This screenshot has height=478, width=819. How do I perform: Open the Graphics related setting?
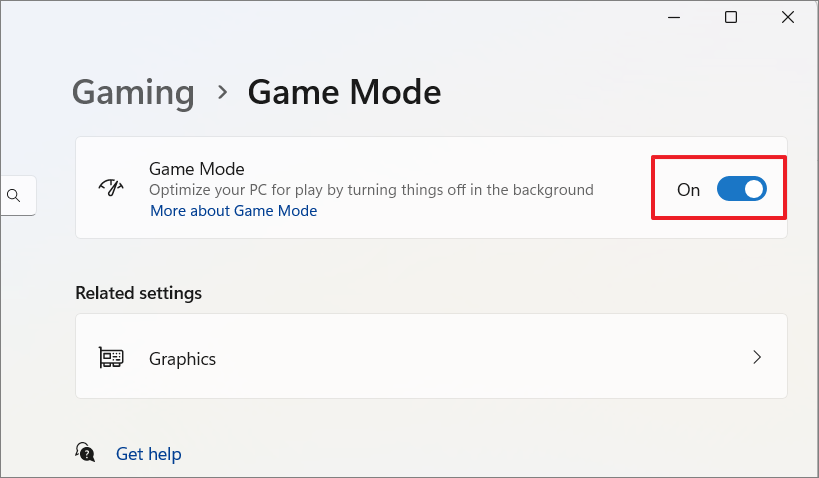click(x=431, y=356)
